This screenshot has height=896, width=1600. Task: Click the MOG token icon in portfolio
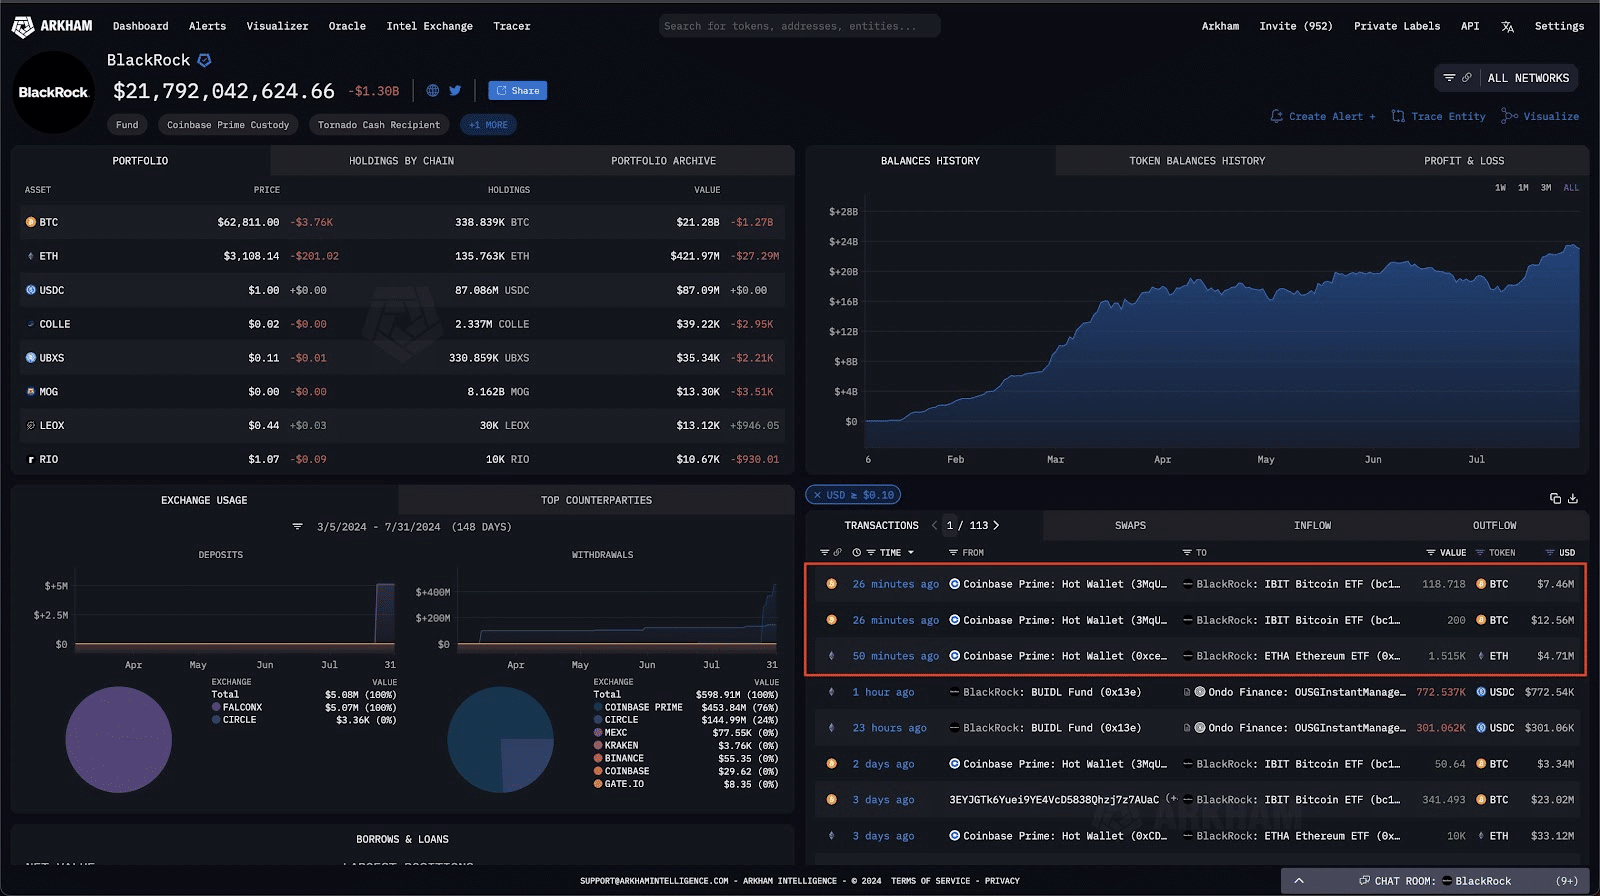(31, 392)
